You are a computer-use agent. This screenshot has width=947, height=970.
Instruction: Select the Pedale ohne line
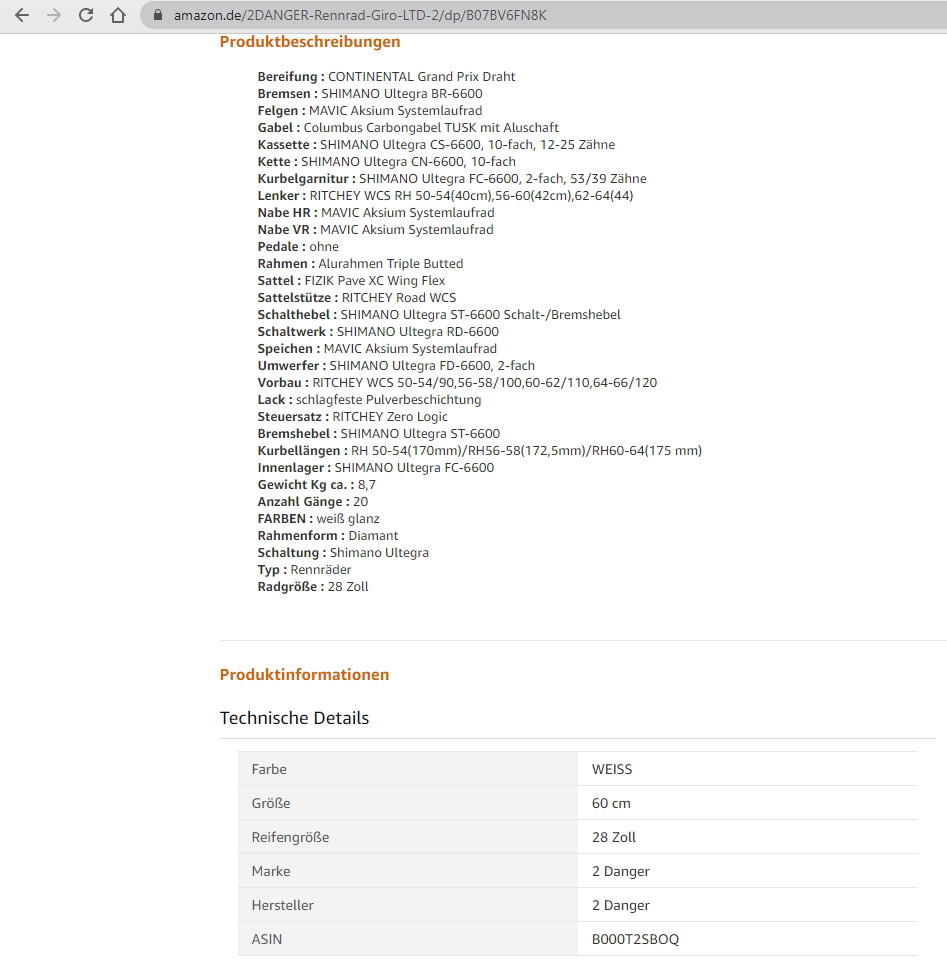[x=298, y=247]
